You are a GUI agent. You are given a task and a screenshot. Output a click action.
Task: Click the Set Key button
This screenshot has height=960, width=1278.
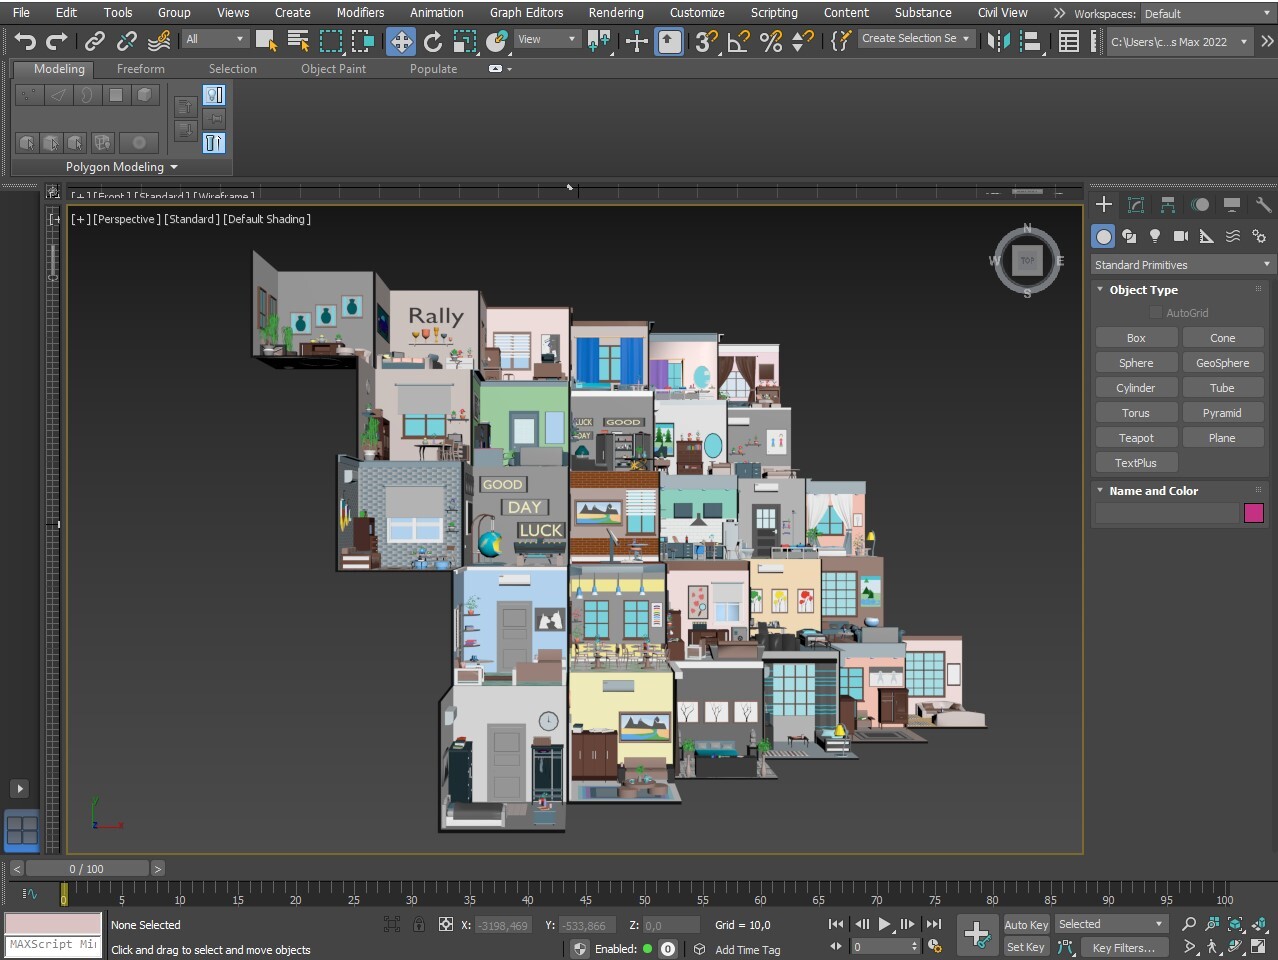(1025, 946)
